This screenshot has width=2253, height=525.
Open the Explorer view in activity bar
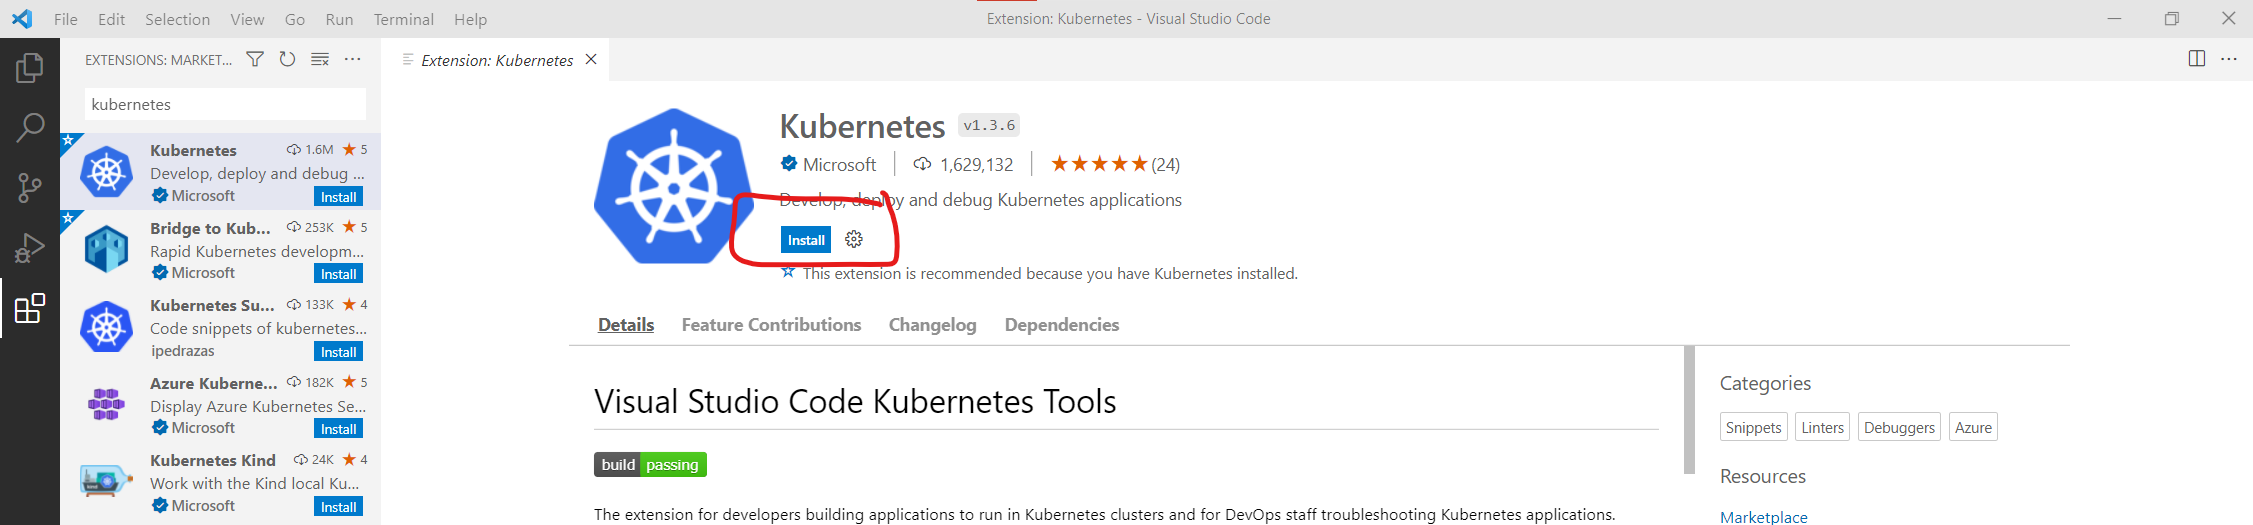[29, 67]
